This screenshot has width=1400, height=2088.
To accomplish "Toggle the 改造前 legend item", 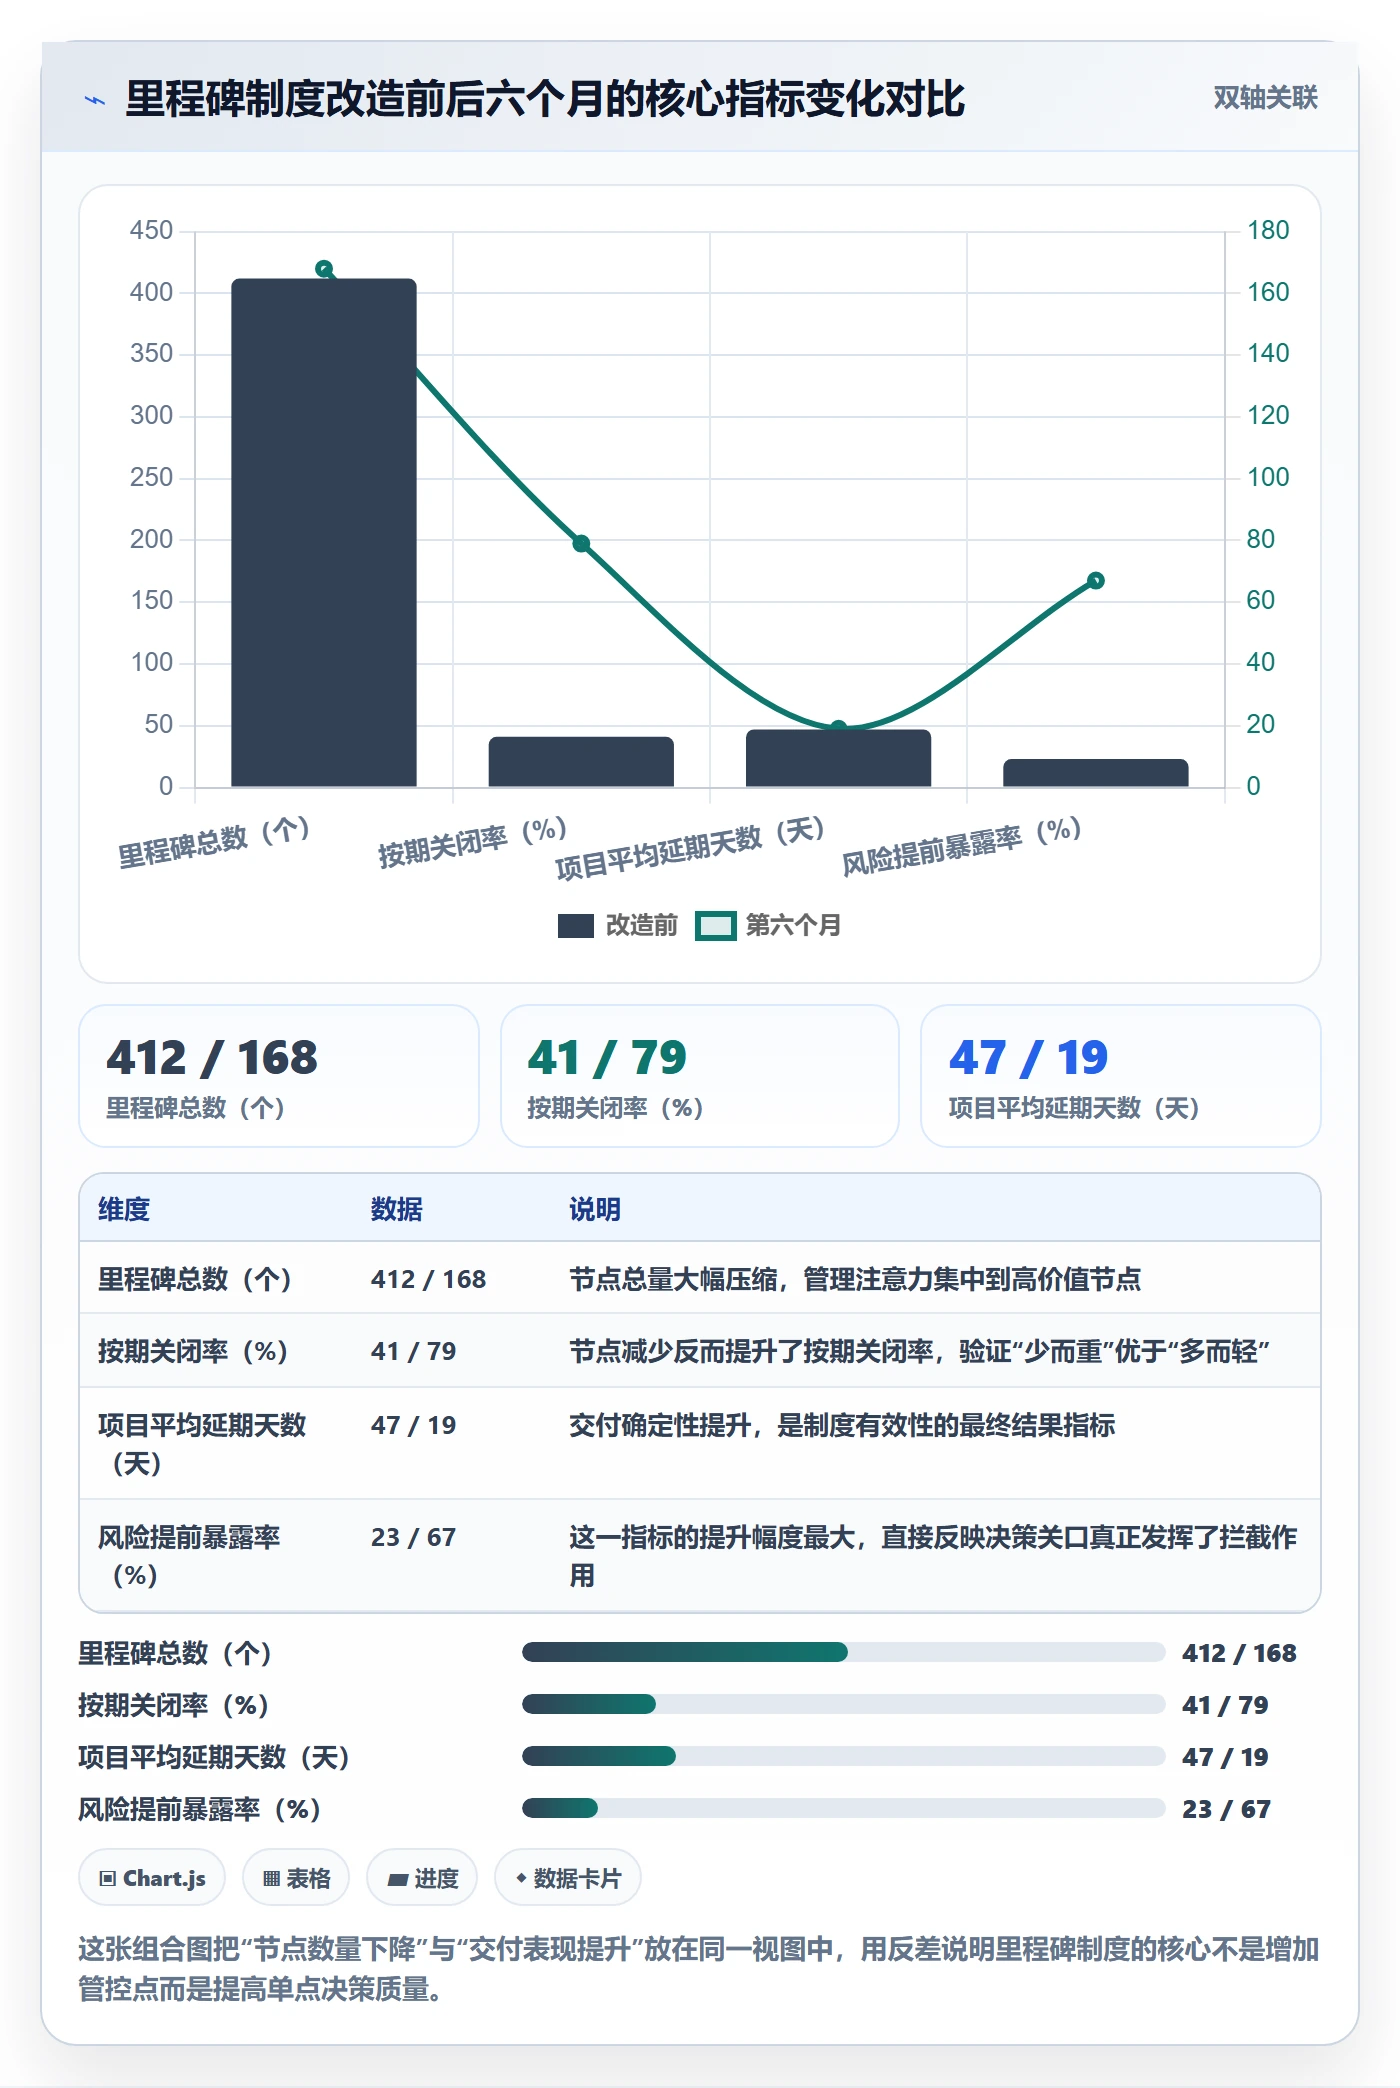I will (617, 925).
